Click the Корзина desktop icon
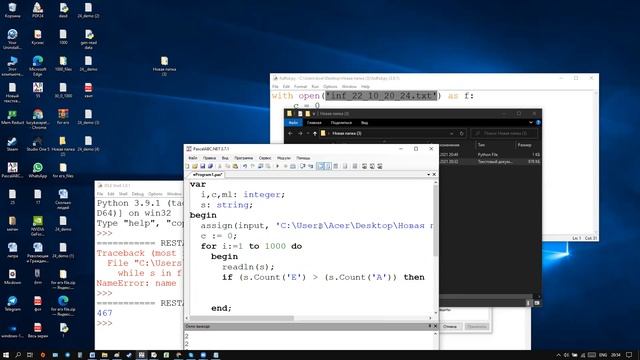640x360 pixels. click(12, 10)
